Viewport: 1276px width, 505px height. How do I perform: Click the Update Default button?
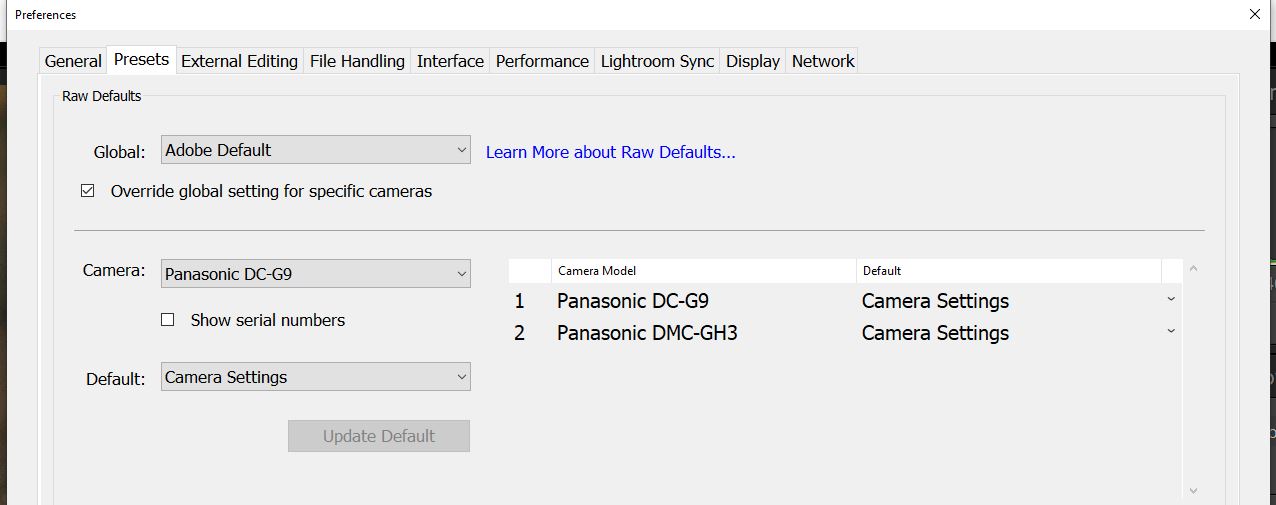379,436
